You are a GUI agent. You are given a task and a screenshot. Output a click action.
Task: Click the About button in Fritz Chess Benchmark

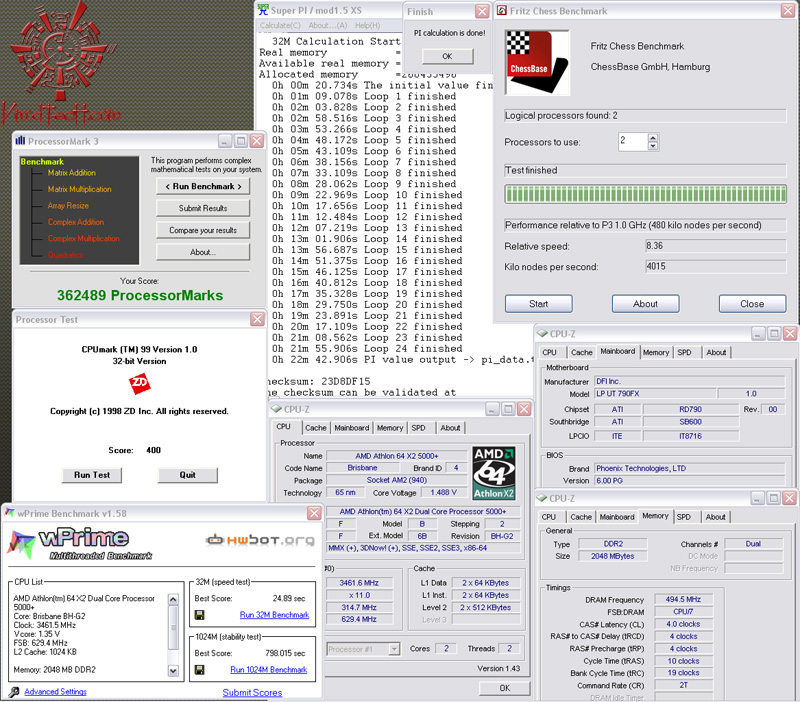tap(645, 304)
